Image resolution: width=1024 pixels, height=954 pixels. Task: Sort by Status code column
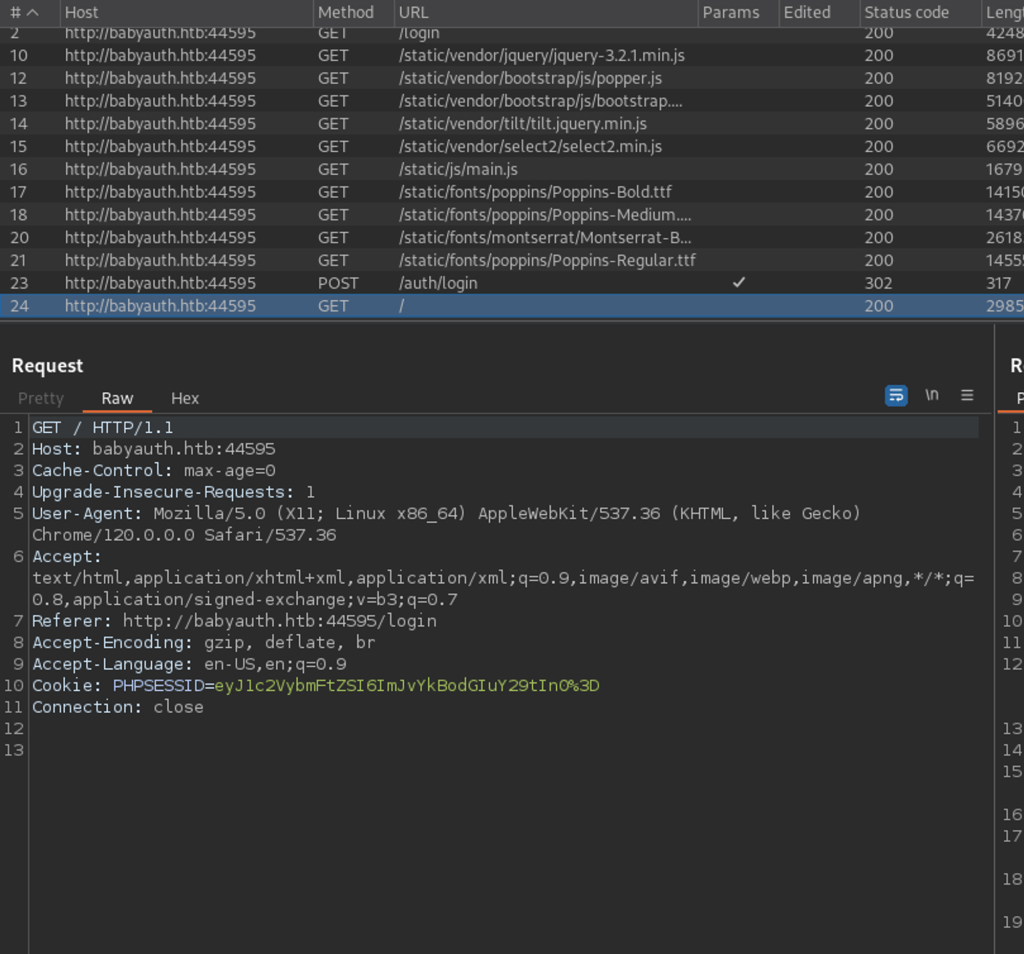pyautogui.click(x=906, y=12)
